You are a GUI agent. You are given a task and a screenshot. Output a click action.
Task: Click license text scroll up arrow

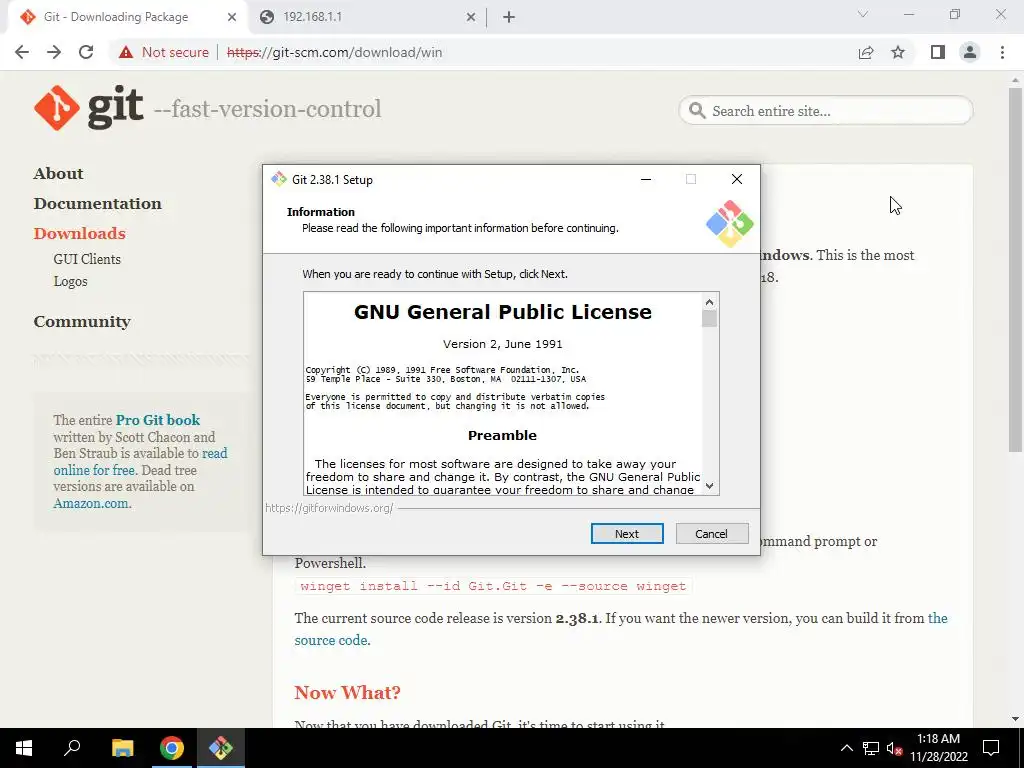point(709,301)
